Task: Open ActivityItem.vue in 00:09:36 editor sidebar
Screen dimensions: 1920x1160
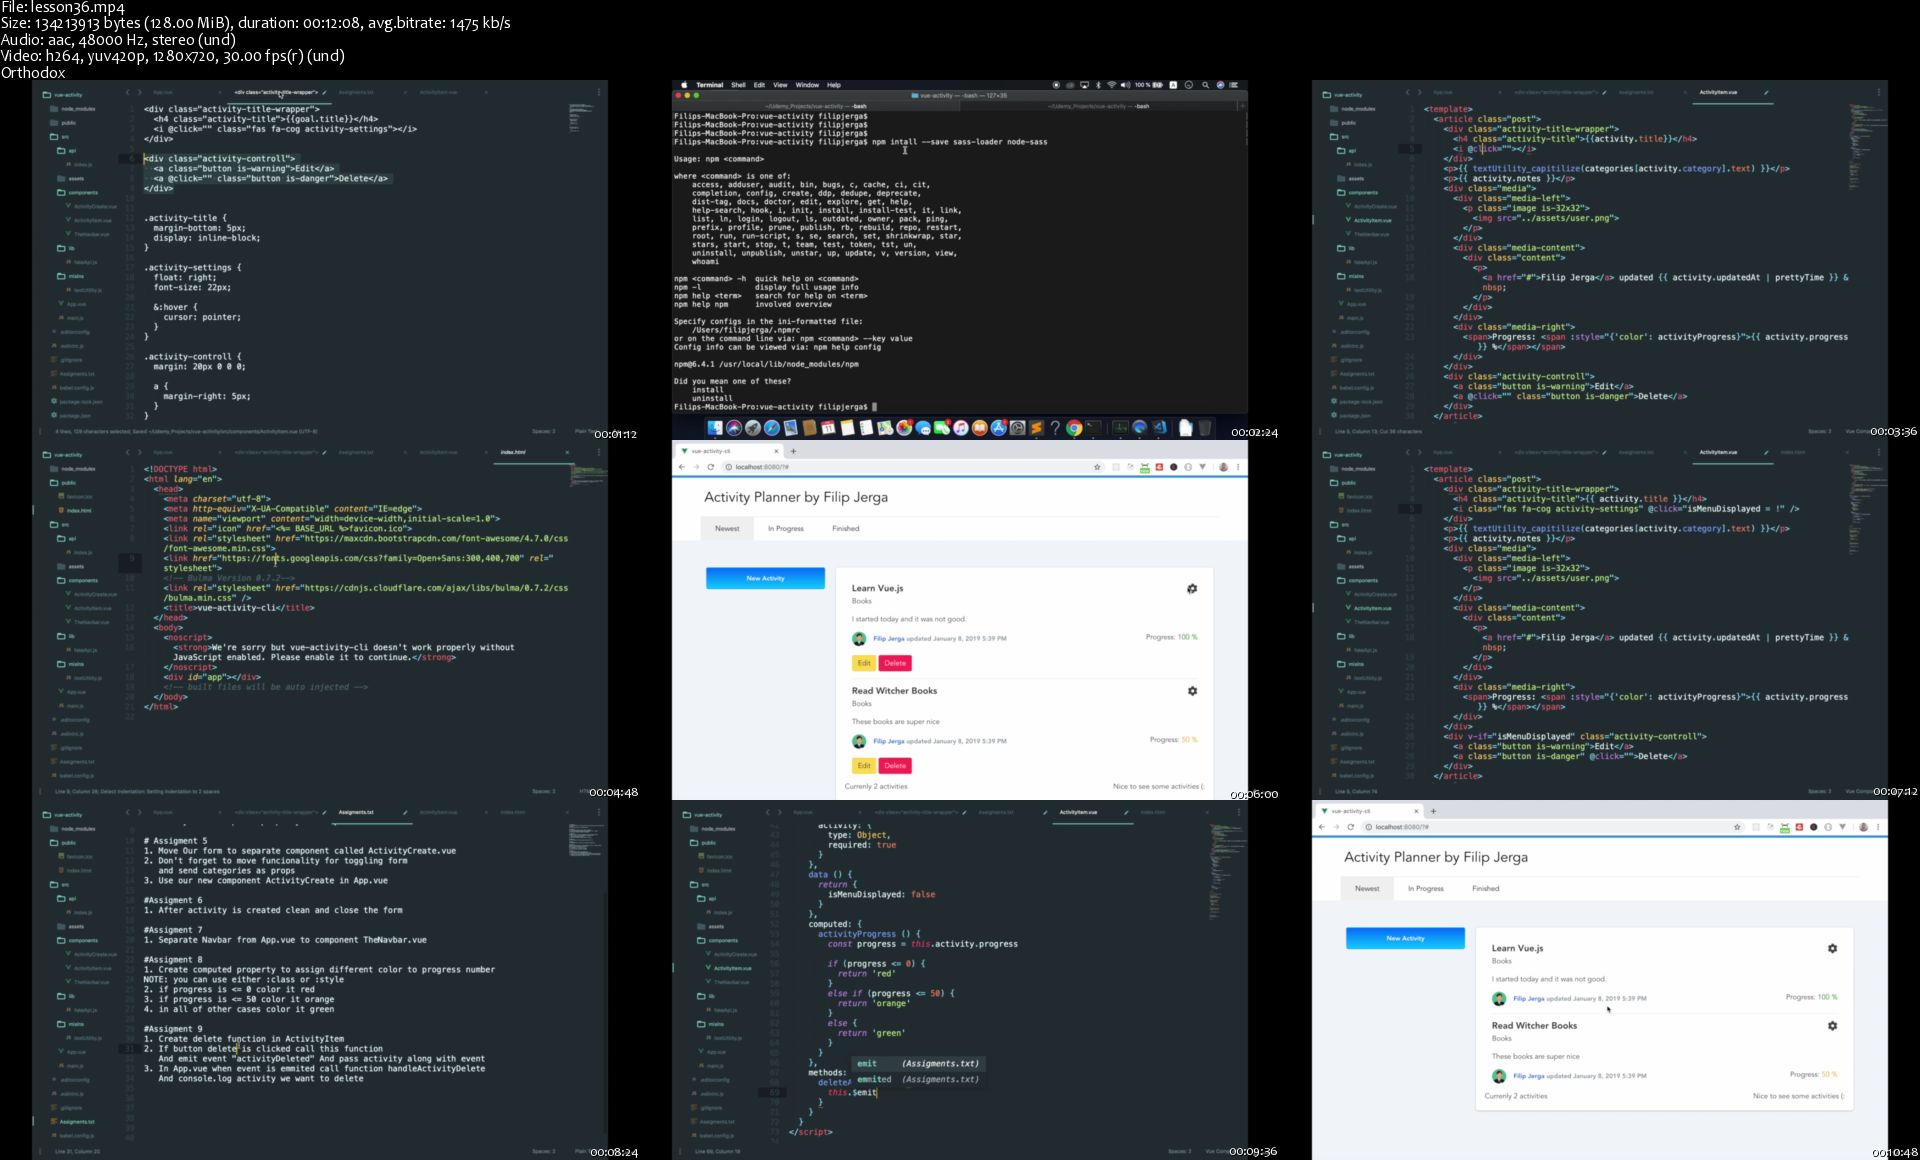Action: tap(732, 968)
